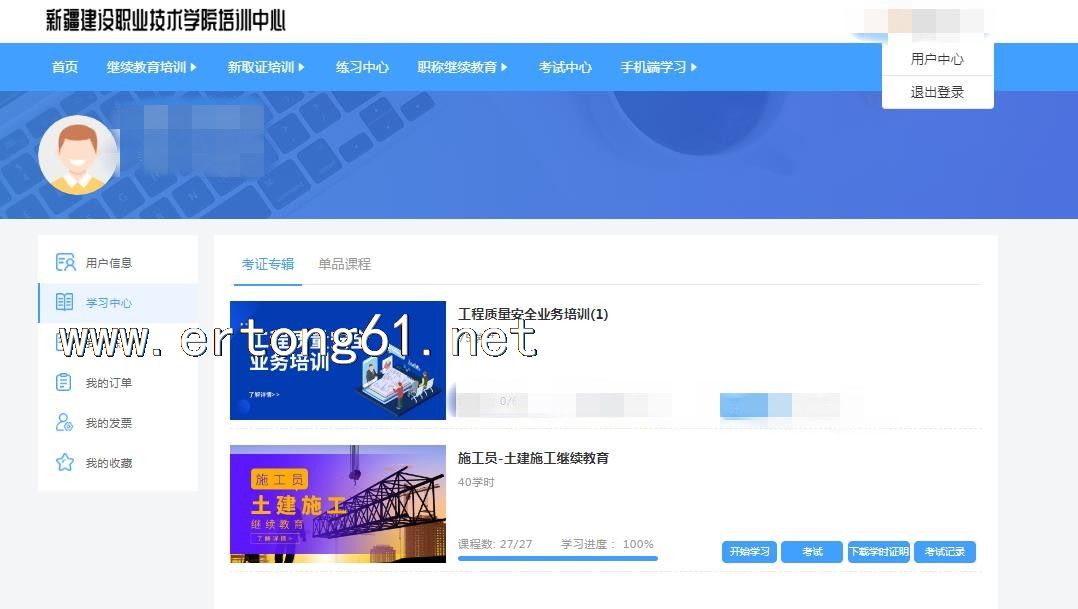Viewport: 1078px width, 609px height.
Task: Click the 我的发票 invoice icon
Action: point(65,423)
